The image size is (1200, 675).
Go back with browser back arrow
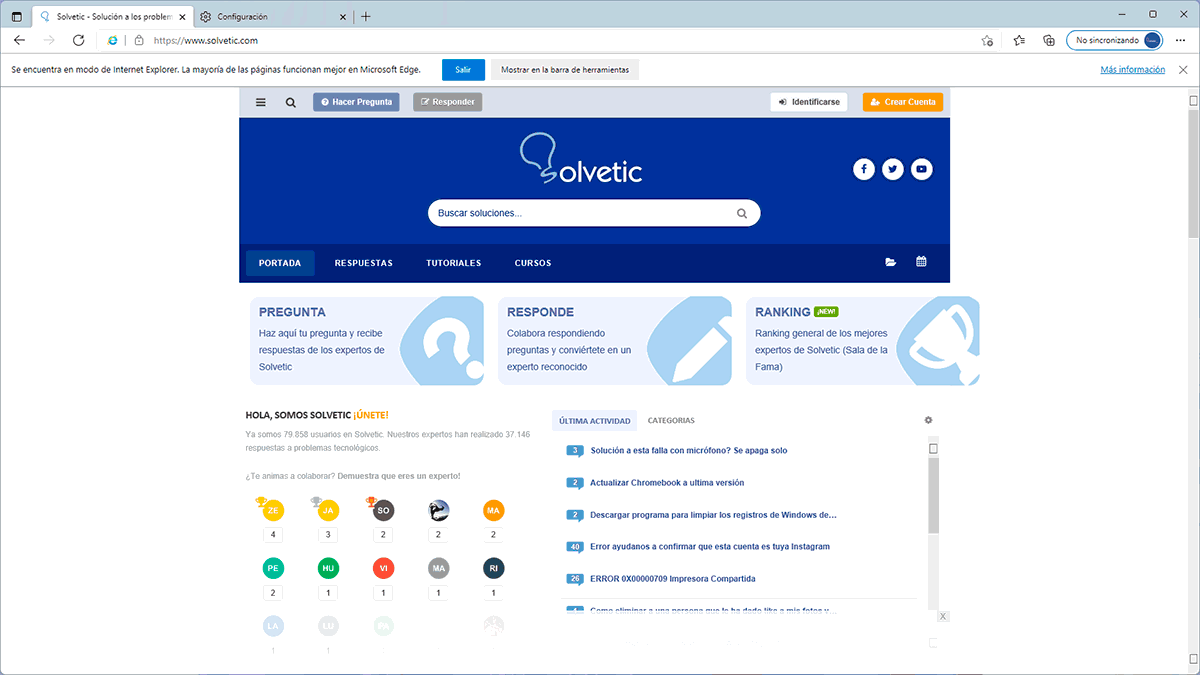20,40
